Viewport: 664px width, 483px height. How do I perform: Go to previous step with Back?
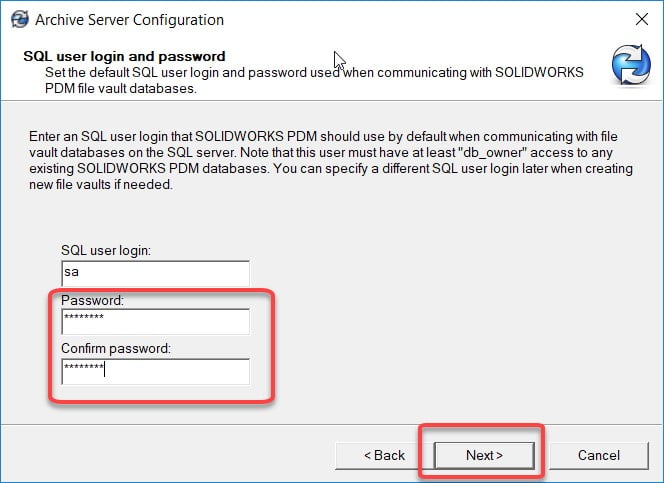[x=384, y=455]
